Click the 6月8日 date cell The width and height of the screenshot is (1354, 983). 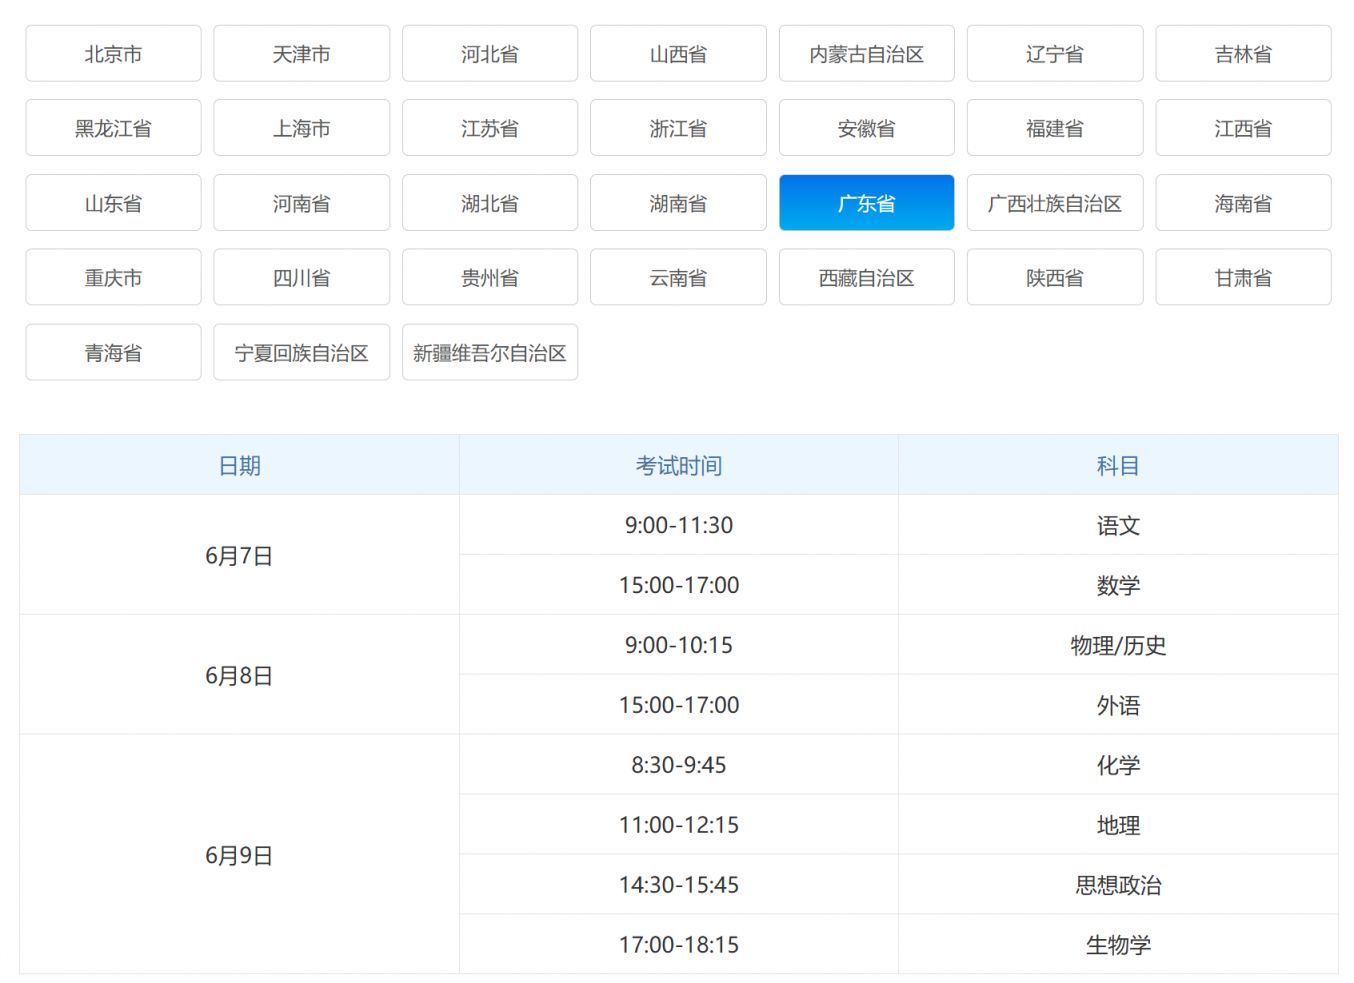tap(239, 675)
